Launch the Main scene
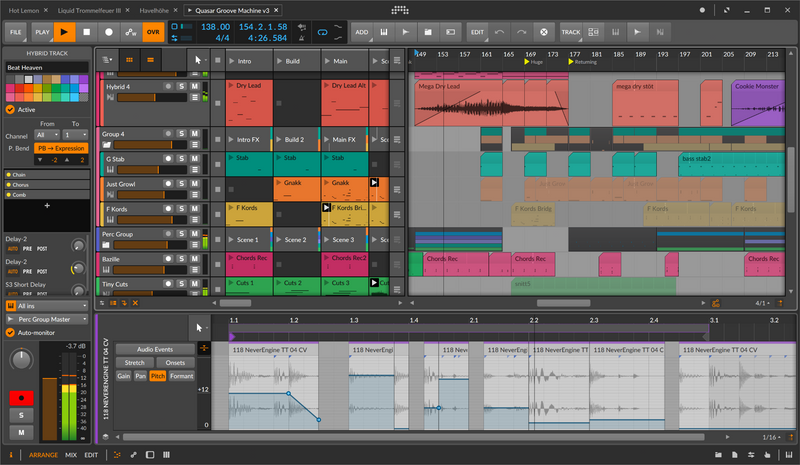This screenshot has width=800, height=465. pos(327,61)
